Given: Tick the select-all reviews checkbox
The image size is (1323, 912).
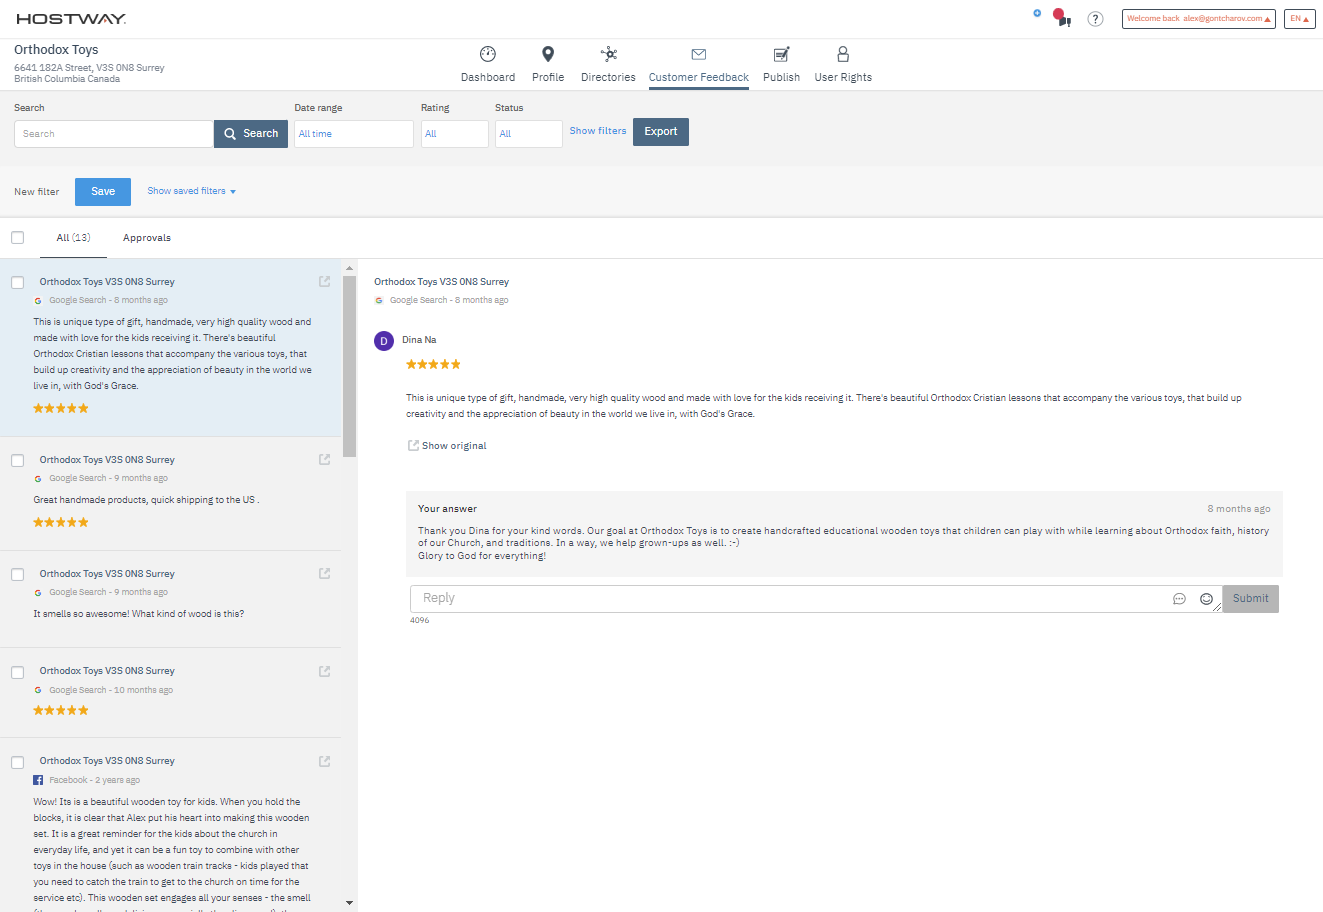Looking at the screenshot, I should click(x=17, y=238).
